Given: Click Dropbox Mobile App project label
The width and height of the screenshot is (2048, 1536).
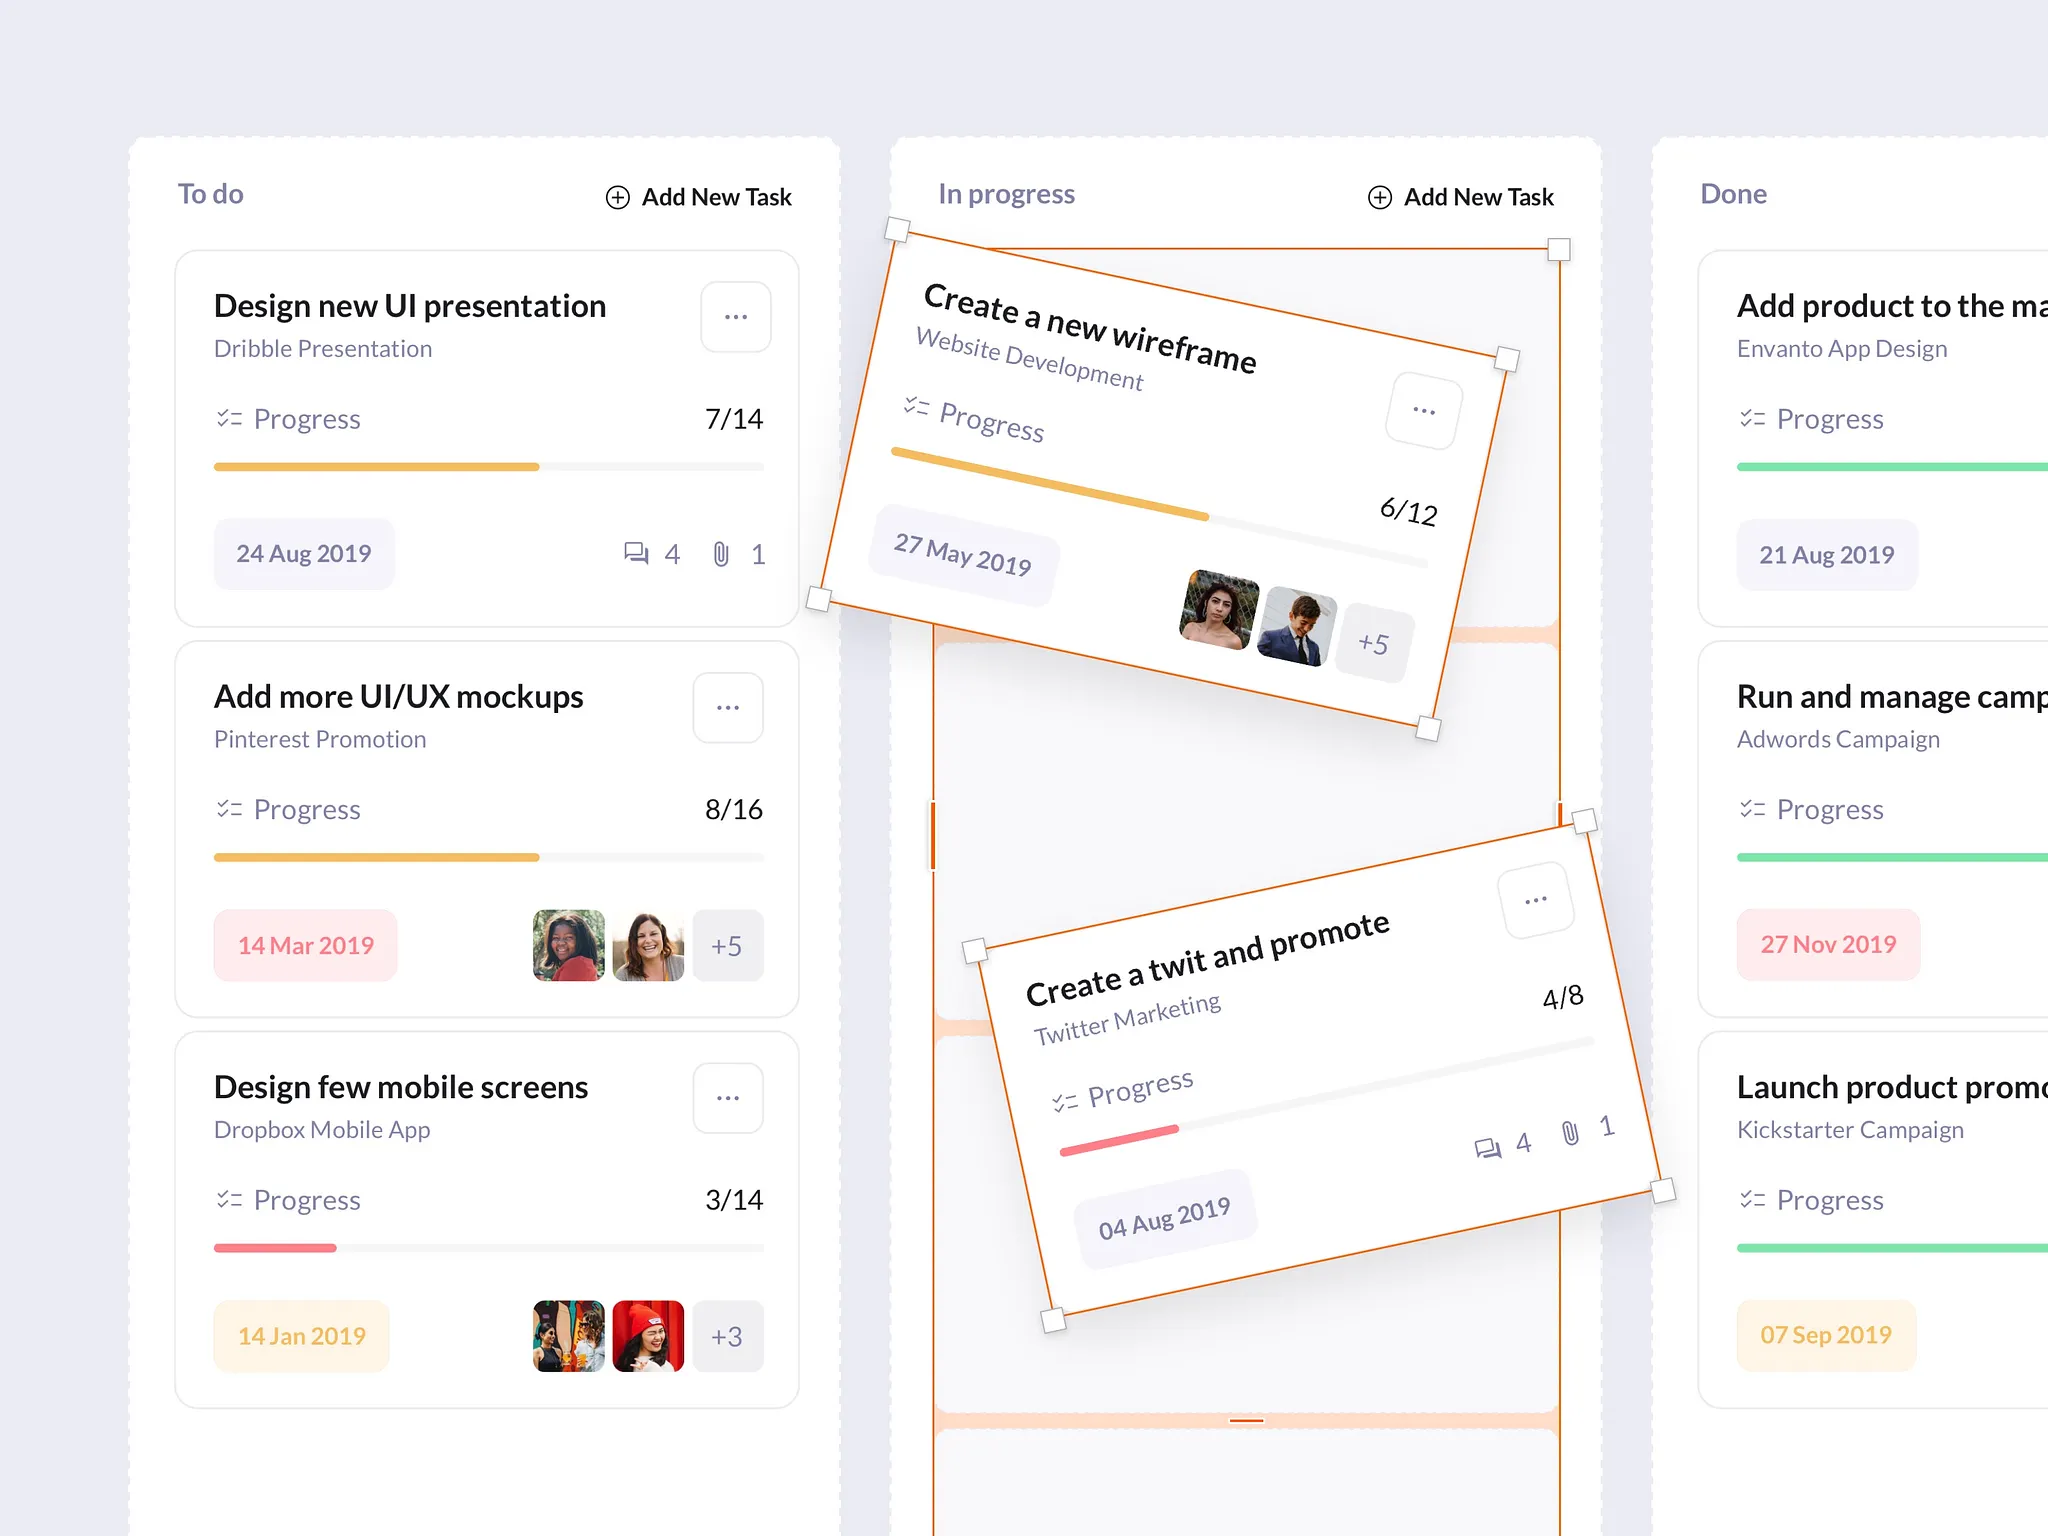Looking at the screenshot, I should coord(322,1130).
